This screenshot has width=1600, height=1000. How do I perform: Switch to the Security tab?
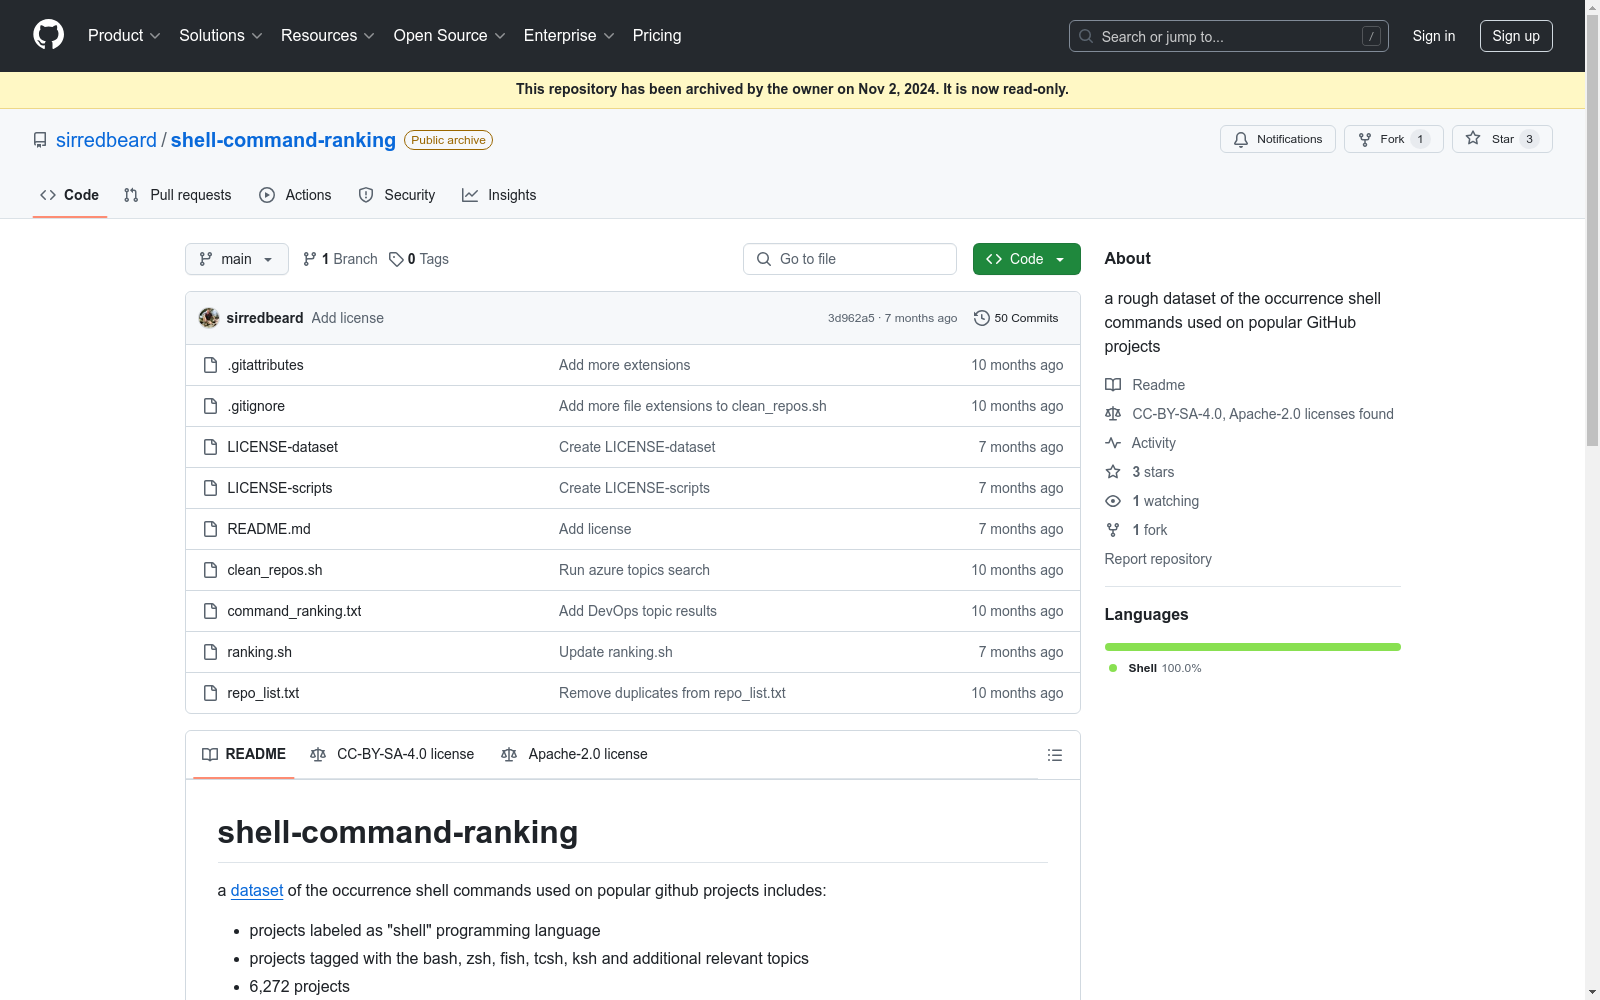397,195
